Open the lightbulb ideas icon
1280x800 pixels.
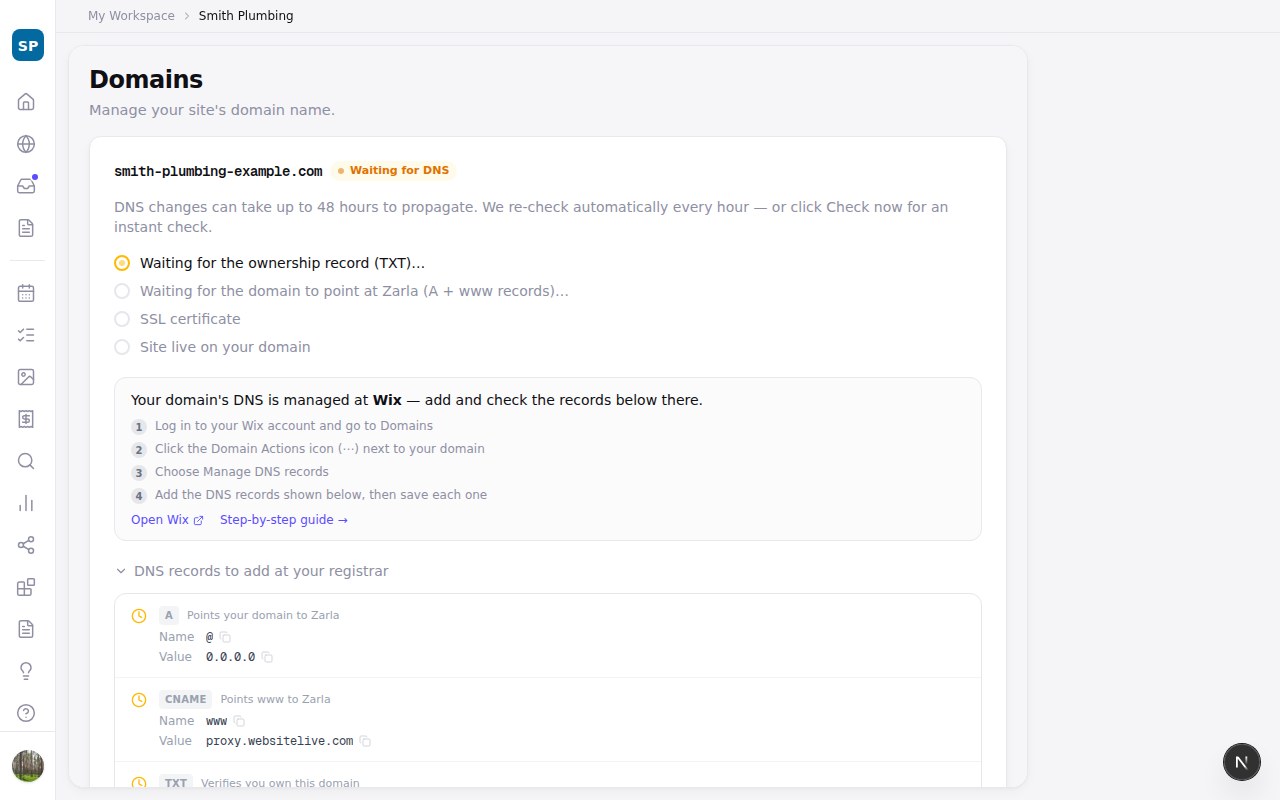[x=26, y=671]
